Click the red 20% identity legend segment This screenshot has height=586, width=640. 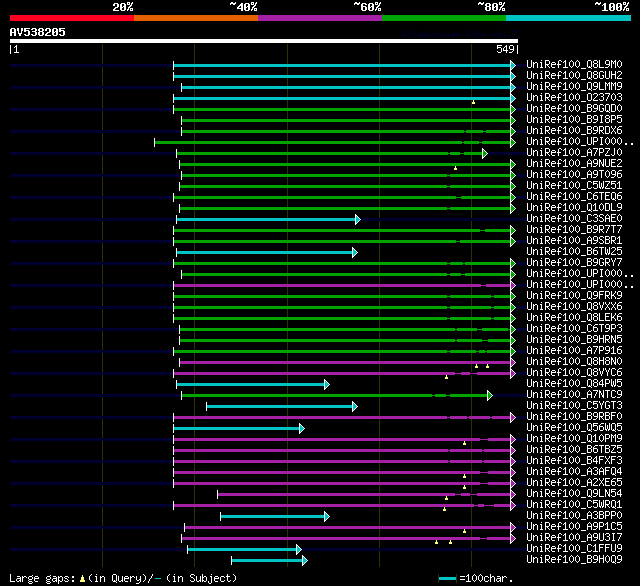(x=72, y=18)
